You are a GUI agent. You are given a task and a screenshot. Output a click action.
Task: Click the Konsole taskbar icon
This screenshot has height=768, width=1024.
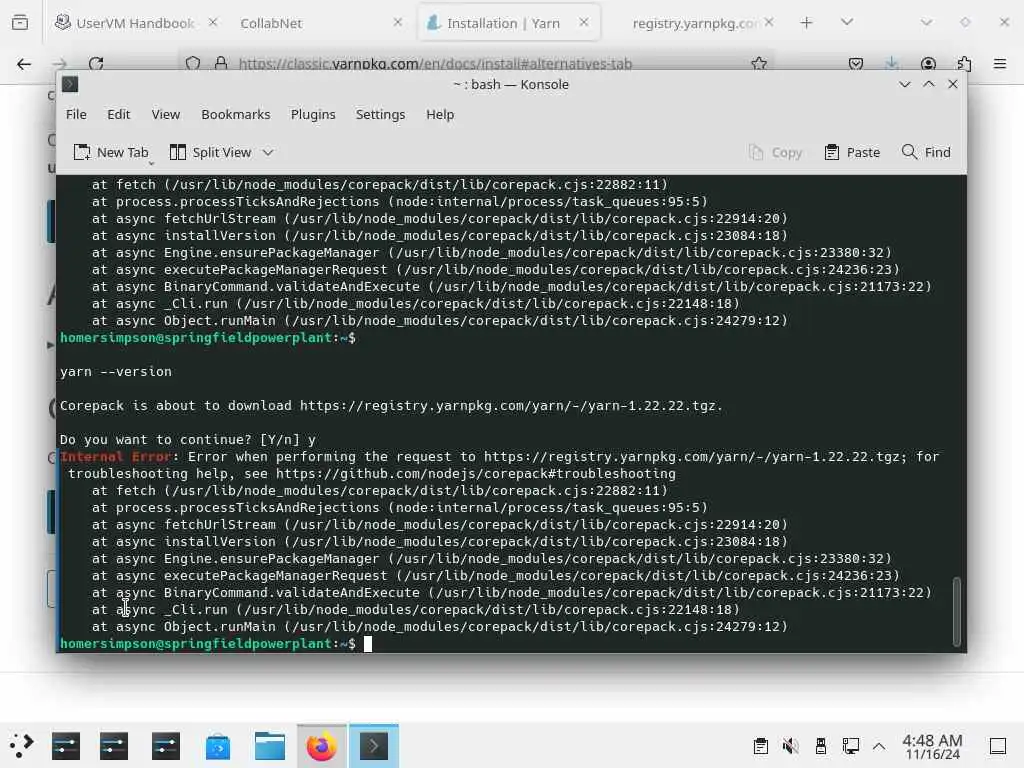tap(374, 746)
